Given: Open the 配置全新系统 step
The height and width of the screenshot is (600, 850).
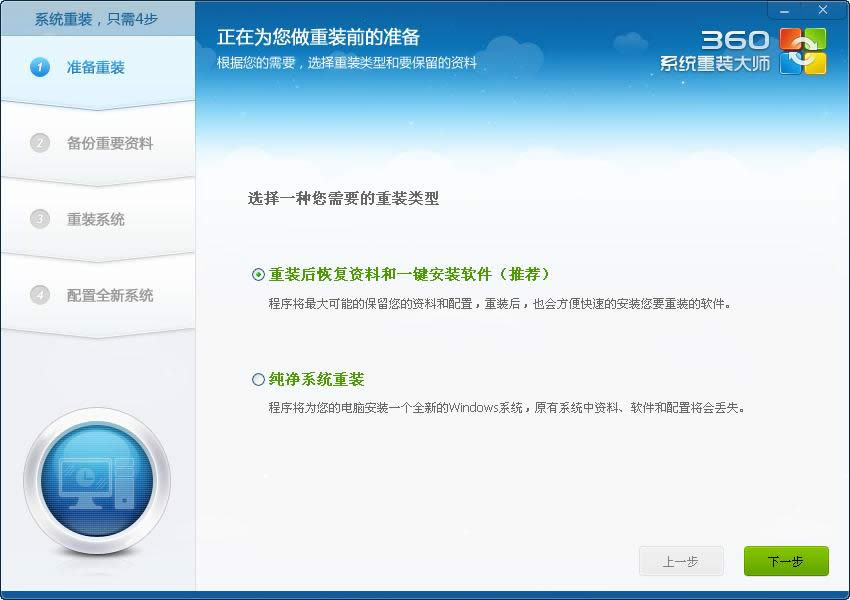Looking at the screenshot, I should click(110, 295).
